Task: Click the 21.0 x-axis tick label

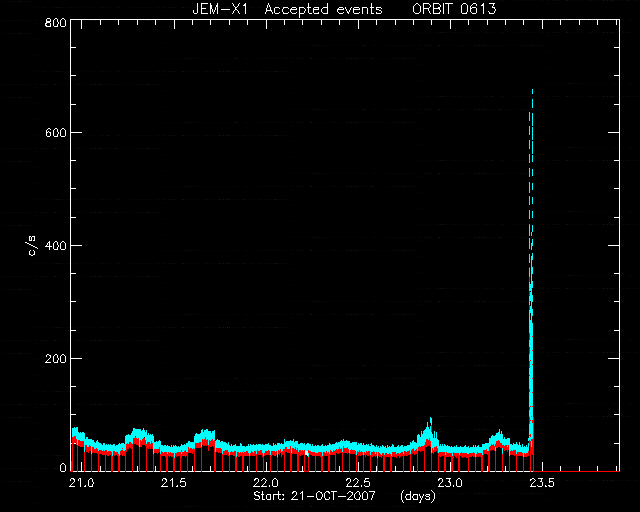Action: (81, 483)
